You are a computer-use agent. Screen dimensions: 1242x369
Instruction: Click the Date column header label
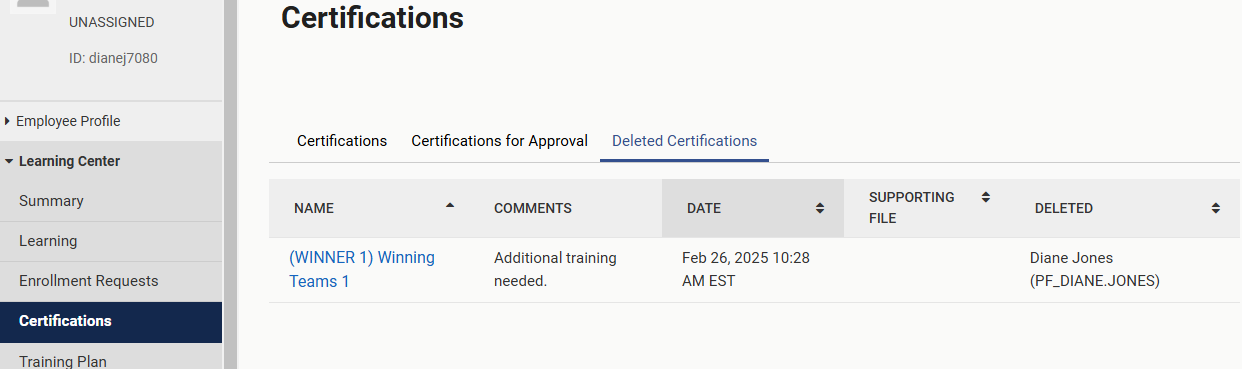point(704,208)
